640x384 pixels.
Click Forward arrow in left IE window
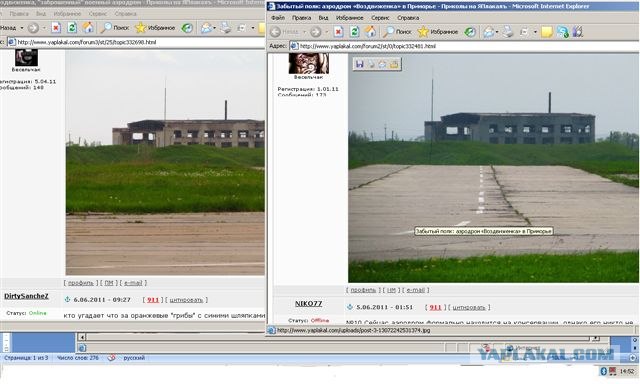click(33, 28)
